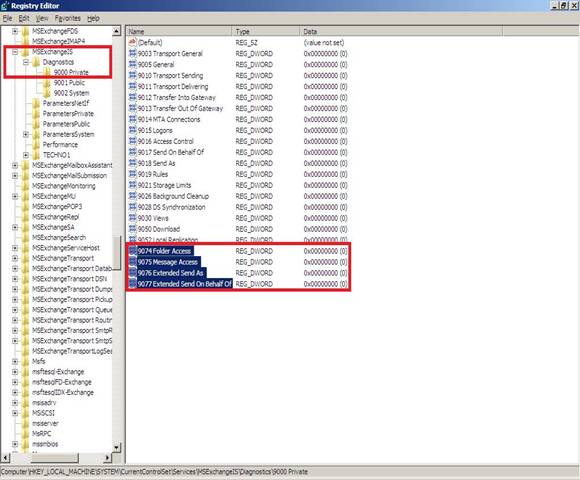Click the 9015 Logons value icon
The width and height of the screenshot is (580, 480).
coord(132,130)
